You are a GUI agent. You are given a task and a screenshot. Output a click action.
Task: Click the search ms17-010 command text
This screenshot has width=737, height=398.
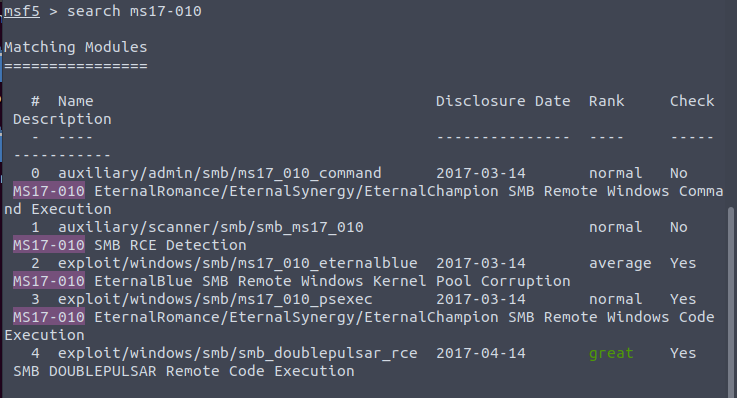tap(134, 11)
